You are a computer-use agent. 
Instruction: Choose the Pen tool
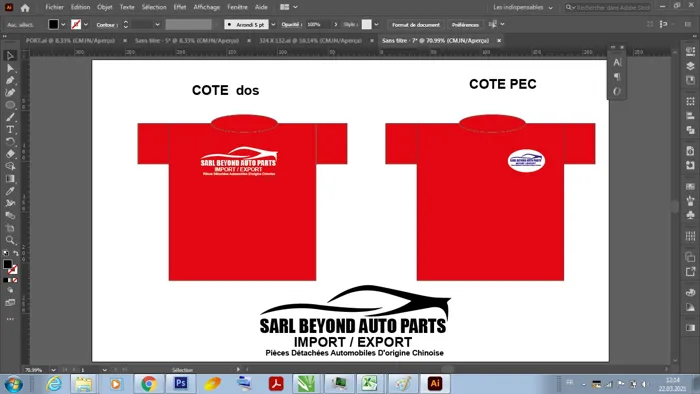click(x=10, y=80)
